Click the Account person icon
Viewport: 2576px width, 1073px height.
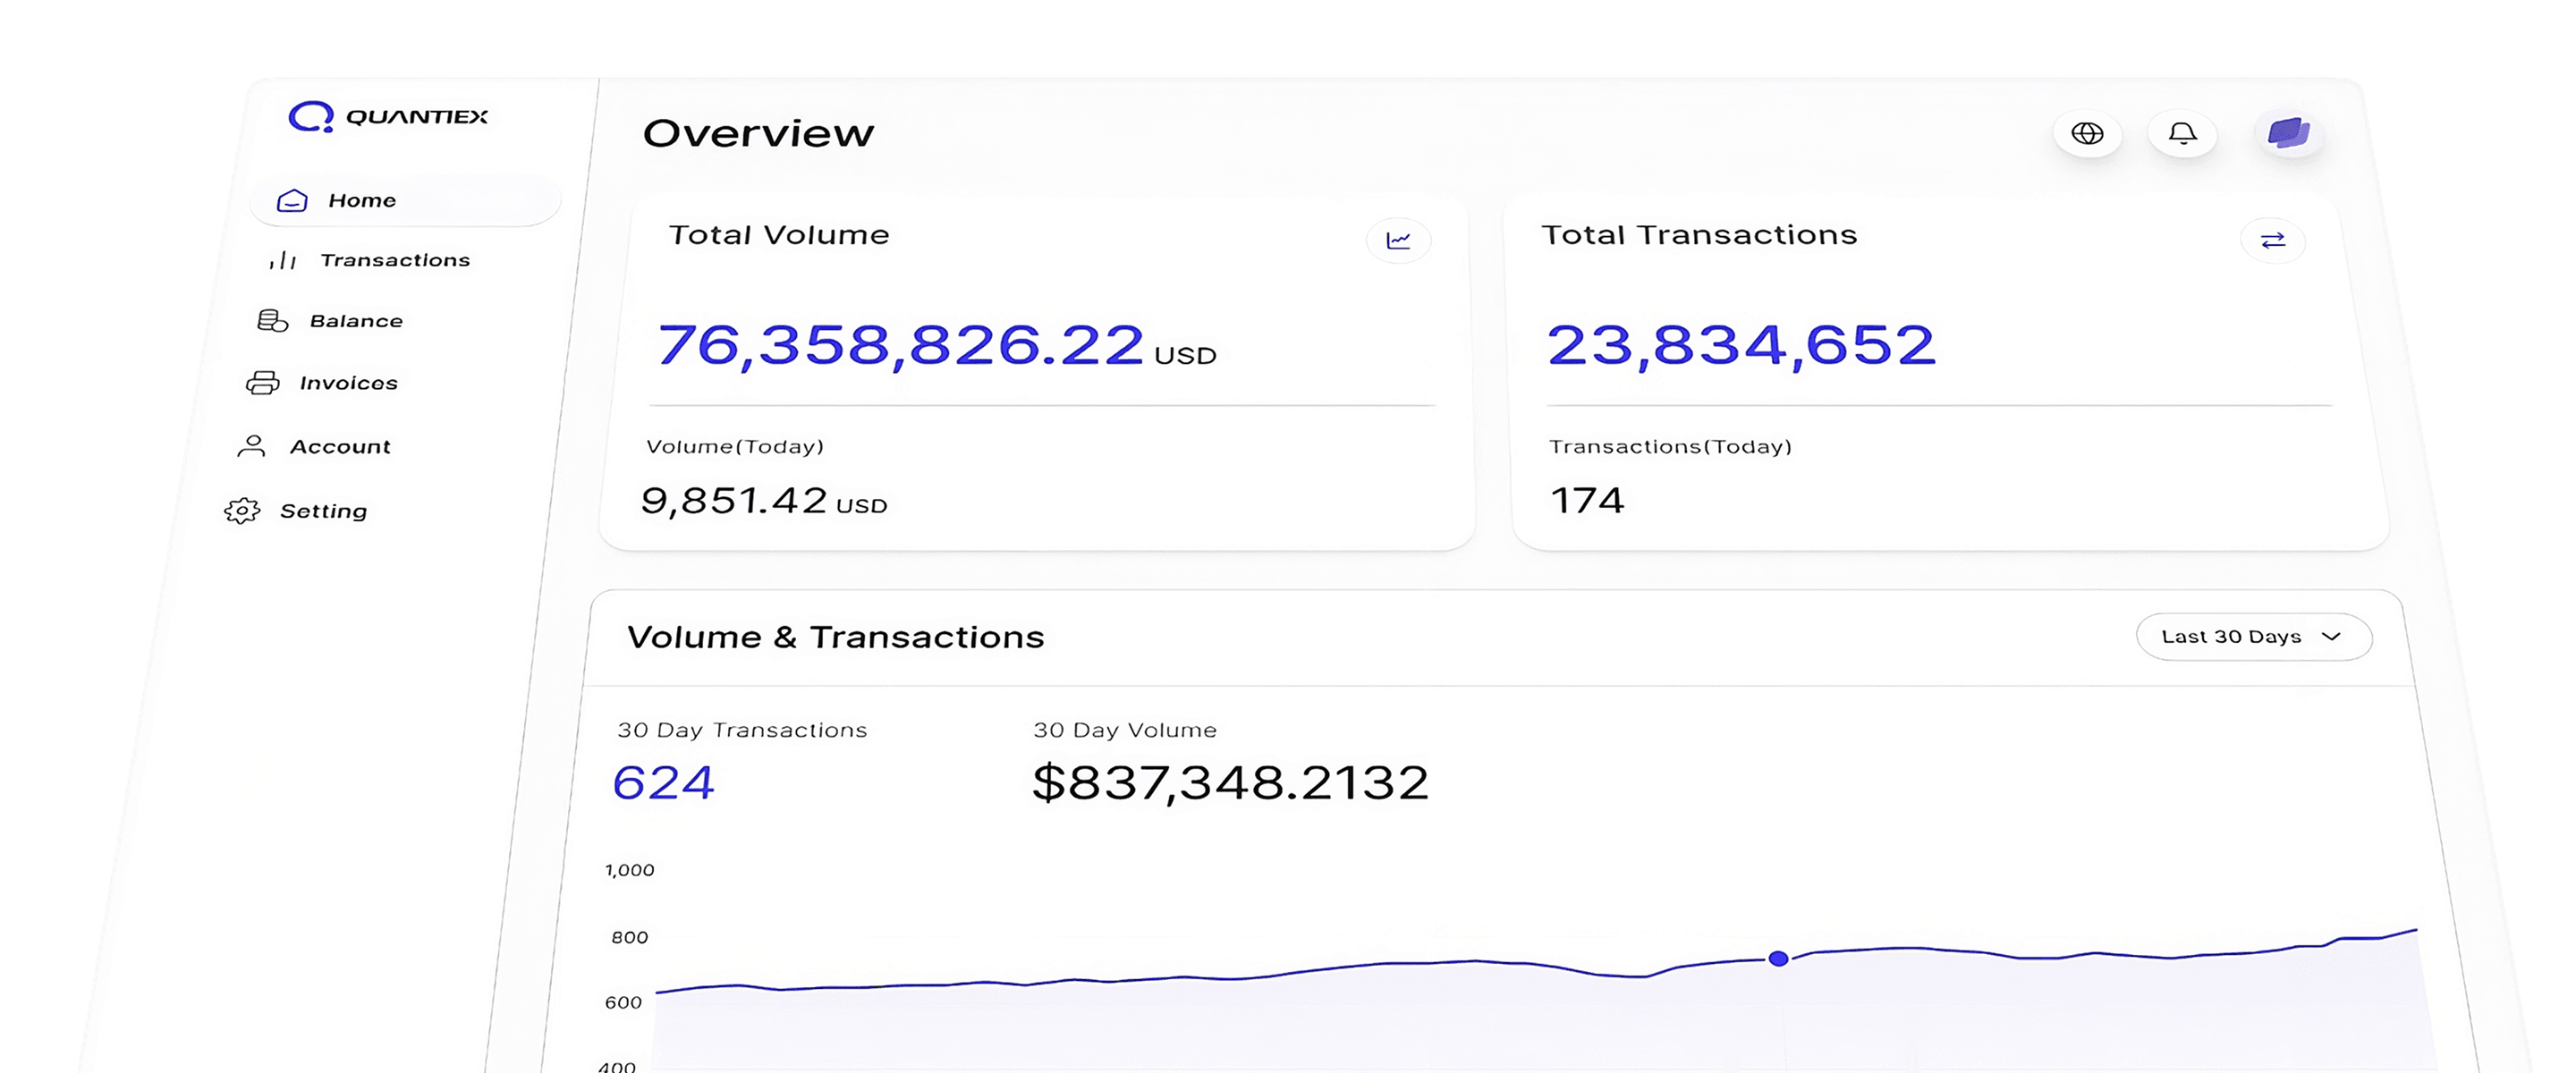coord(253,446)
